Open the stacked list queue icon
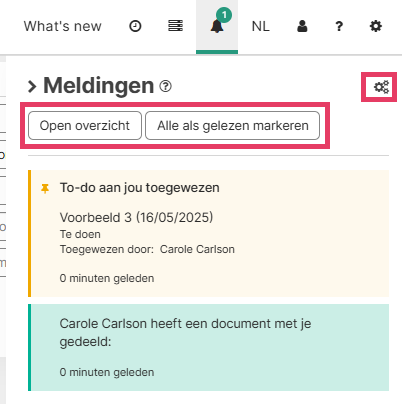 pos(175,26)
